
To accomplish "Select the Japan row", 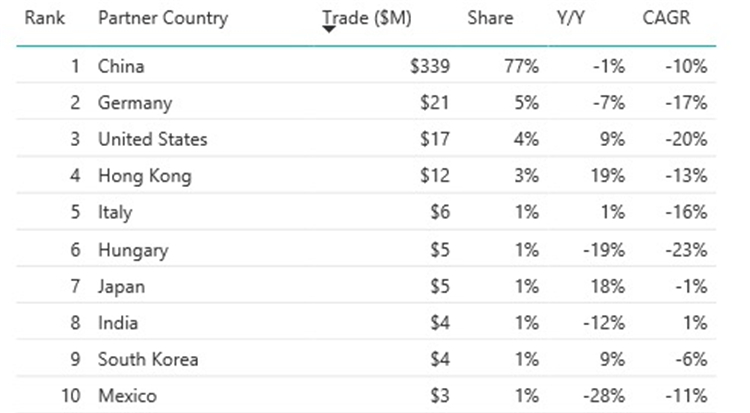I will pos(366,286).
